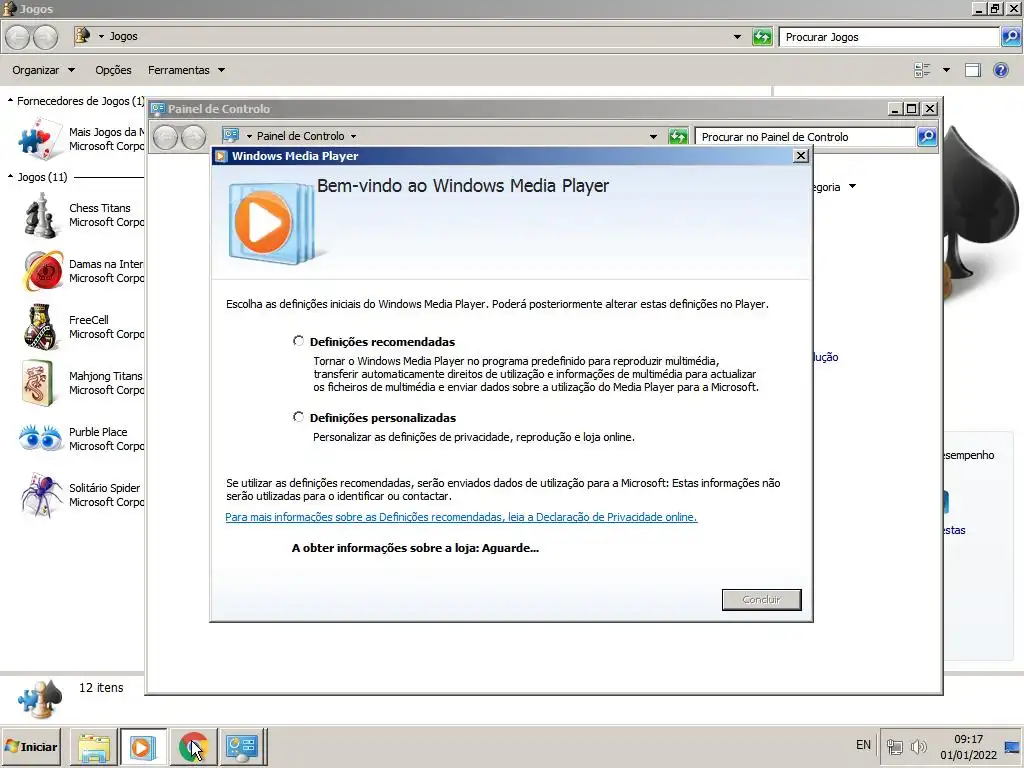
Task: Click the EN language indicator
Action: pos(863,745)
